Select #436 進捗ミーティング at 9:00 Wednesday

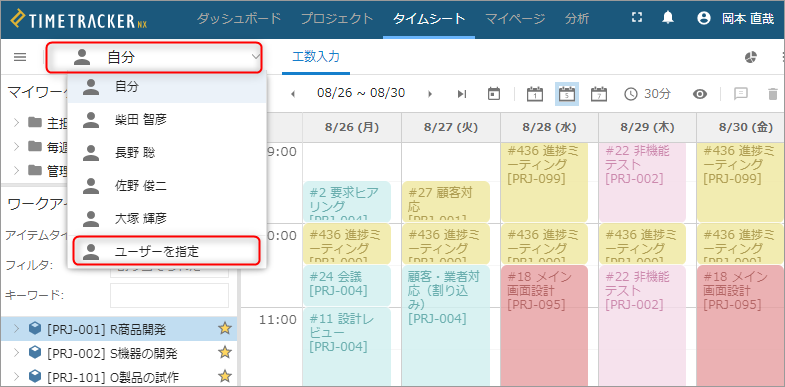tap(545, 182)
